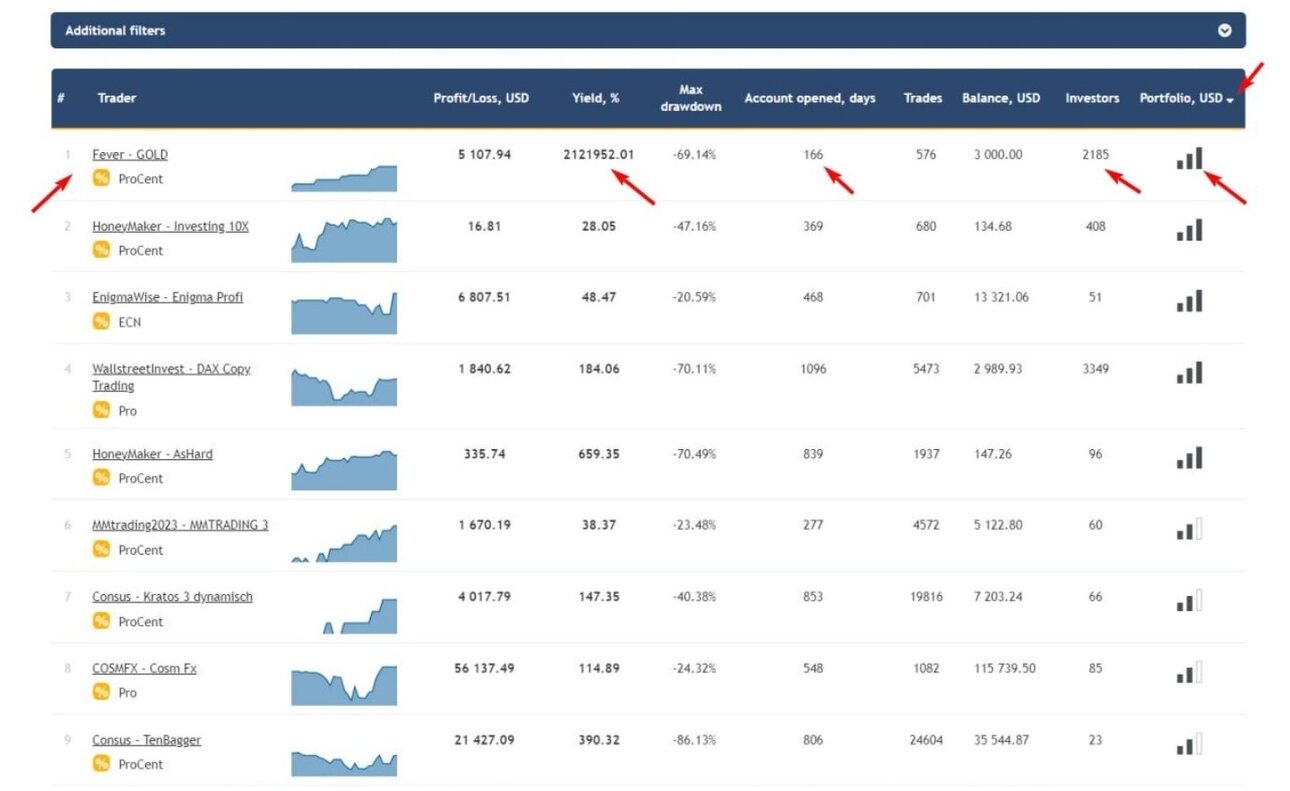
Task: Sort by Trades column header
Action: pyautogui.click(x=923, y=98)
